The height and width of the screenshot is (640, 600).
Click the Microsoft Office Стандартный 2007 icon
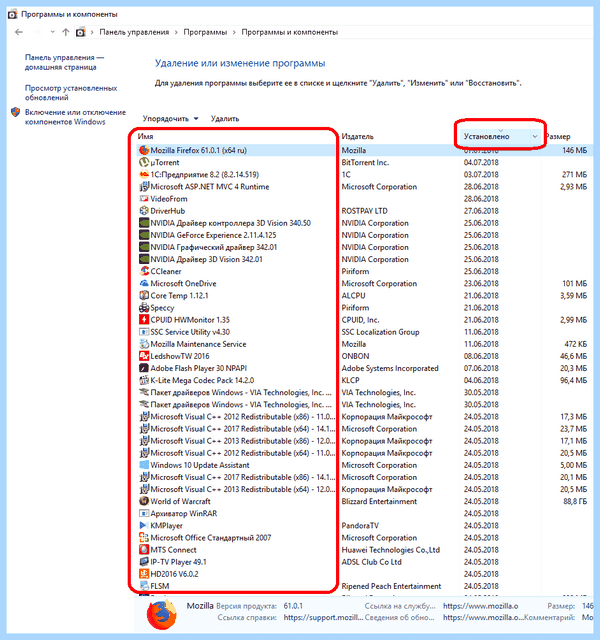pos(144,538)
